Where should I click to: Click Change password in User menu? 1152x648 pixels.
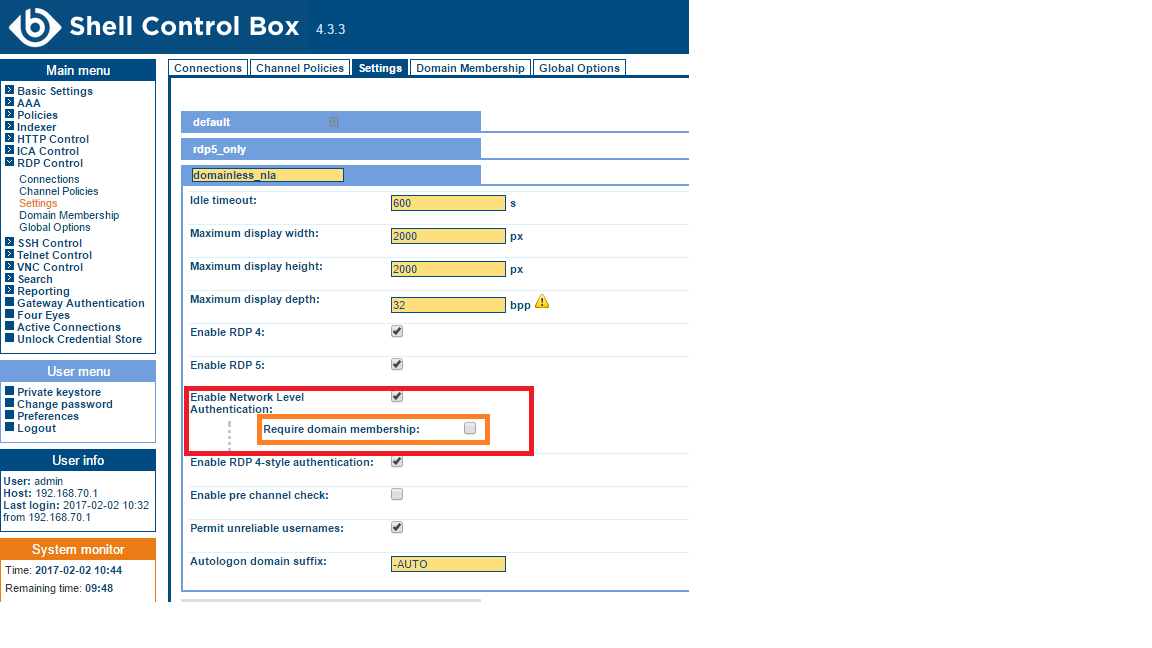coord(64,404)
